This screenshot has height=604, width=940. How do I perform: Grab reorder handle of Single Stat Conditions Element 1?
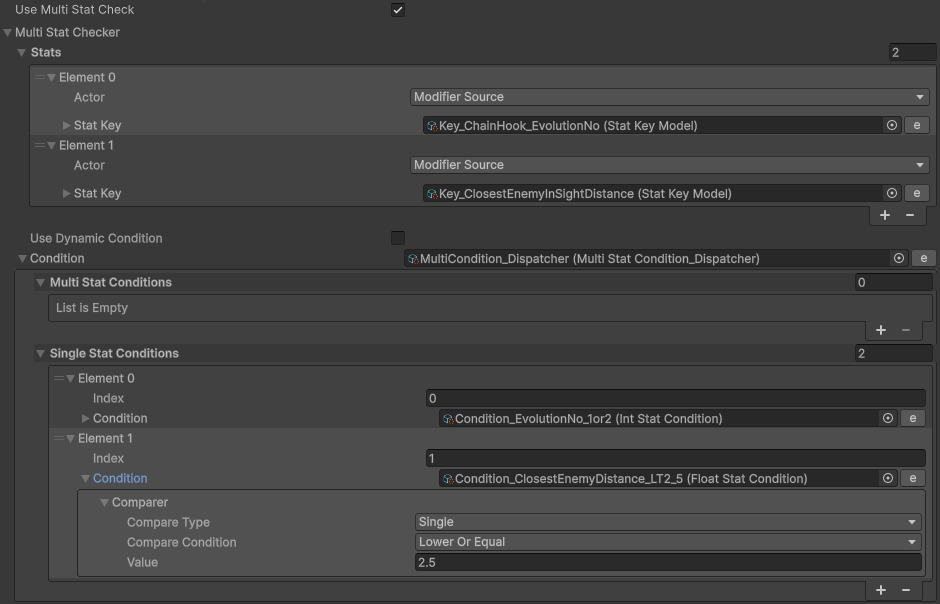coord(59,438)
